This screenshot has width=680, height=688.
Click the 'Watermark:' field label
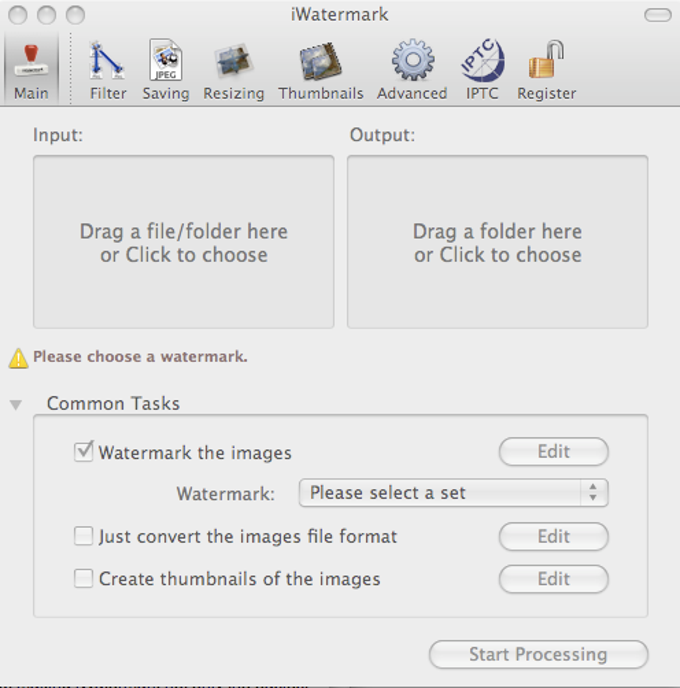click(225, 494)
